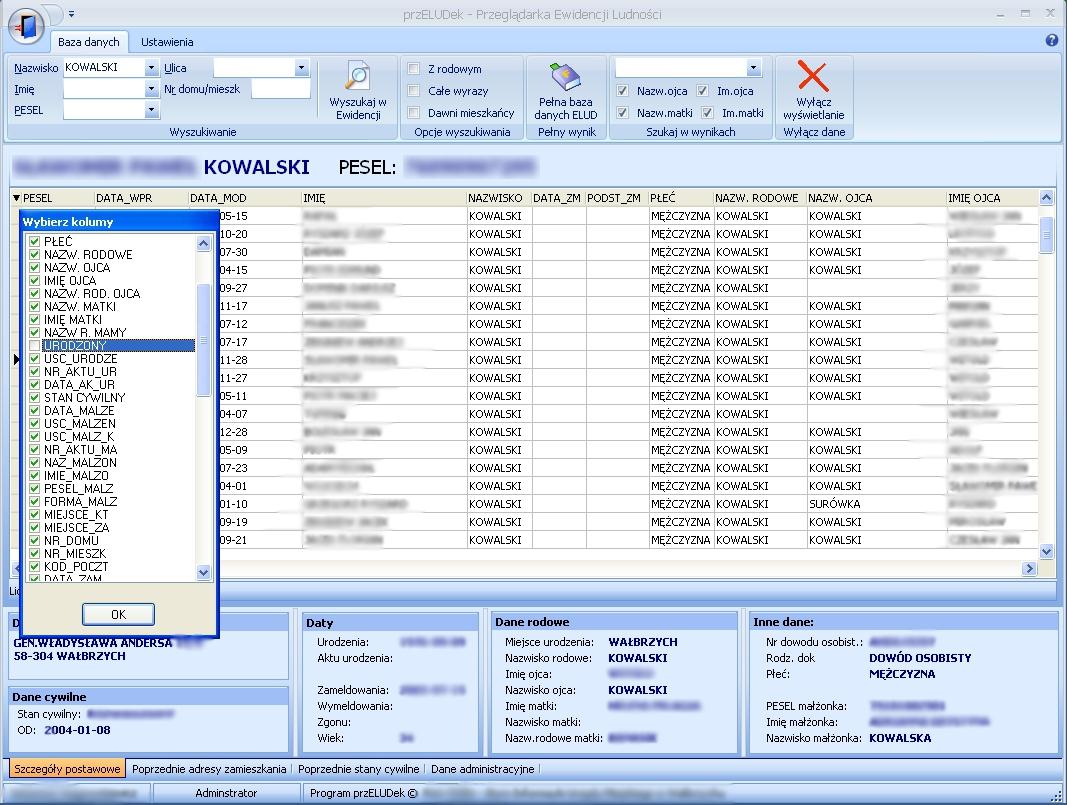Click the NAZW. RODOWE column header
1067x805 pixels.
coord(759,198)
